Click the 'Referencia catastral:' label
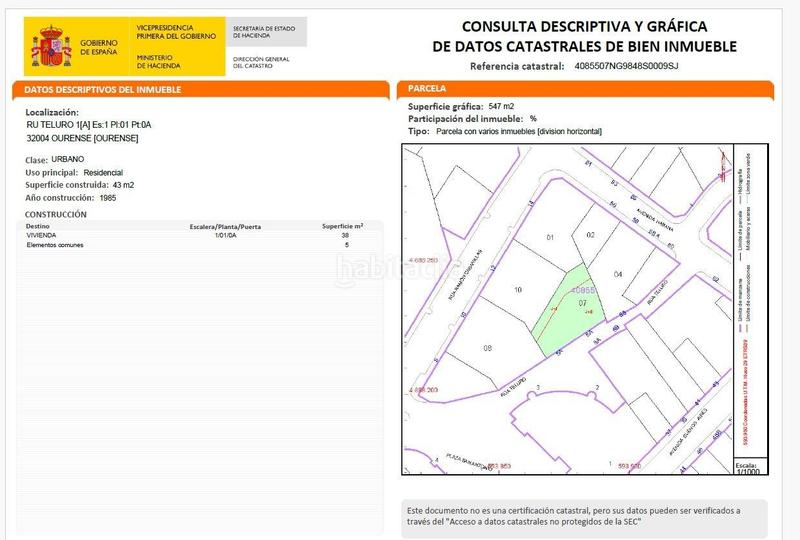 pos(517,66)
